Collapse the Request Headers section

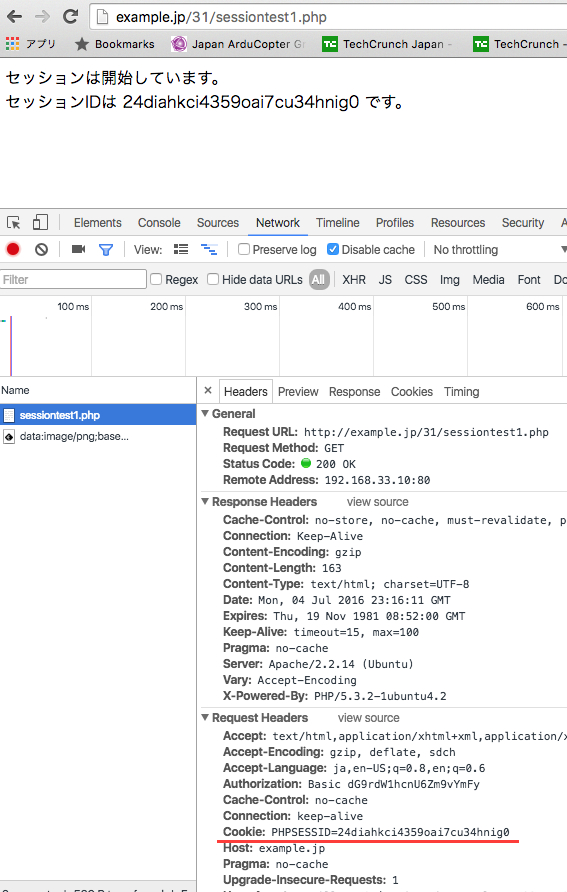pos(205,718)
